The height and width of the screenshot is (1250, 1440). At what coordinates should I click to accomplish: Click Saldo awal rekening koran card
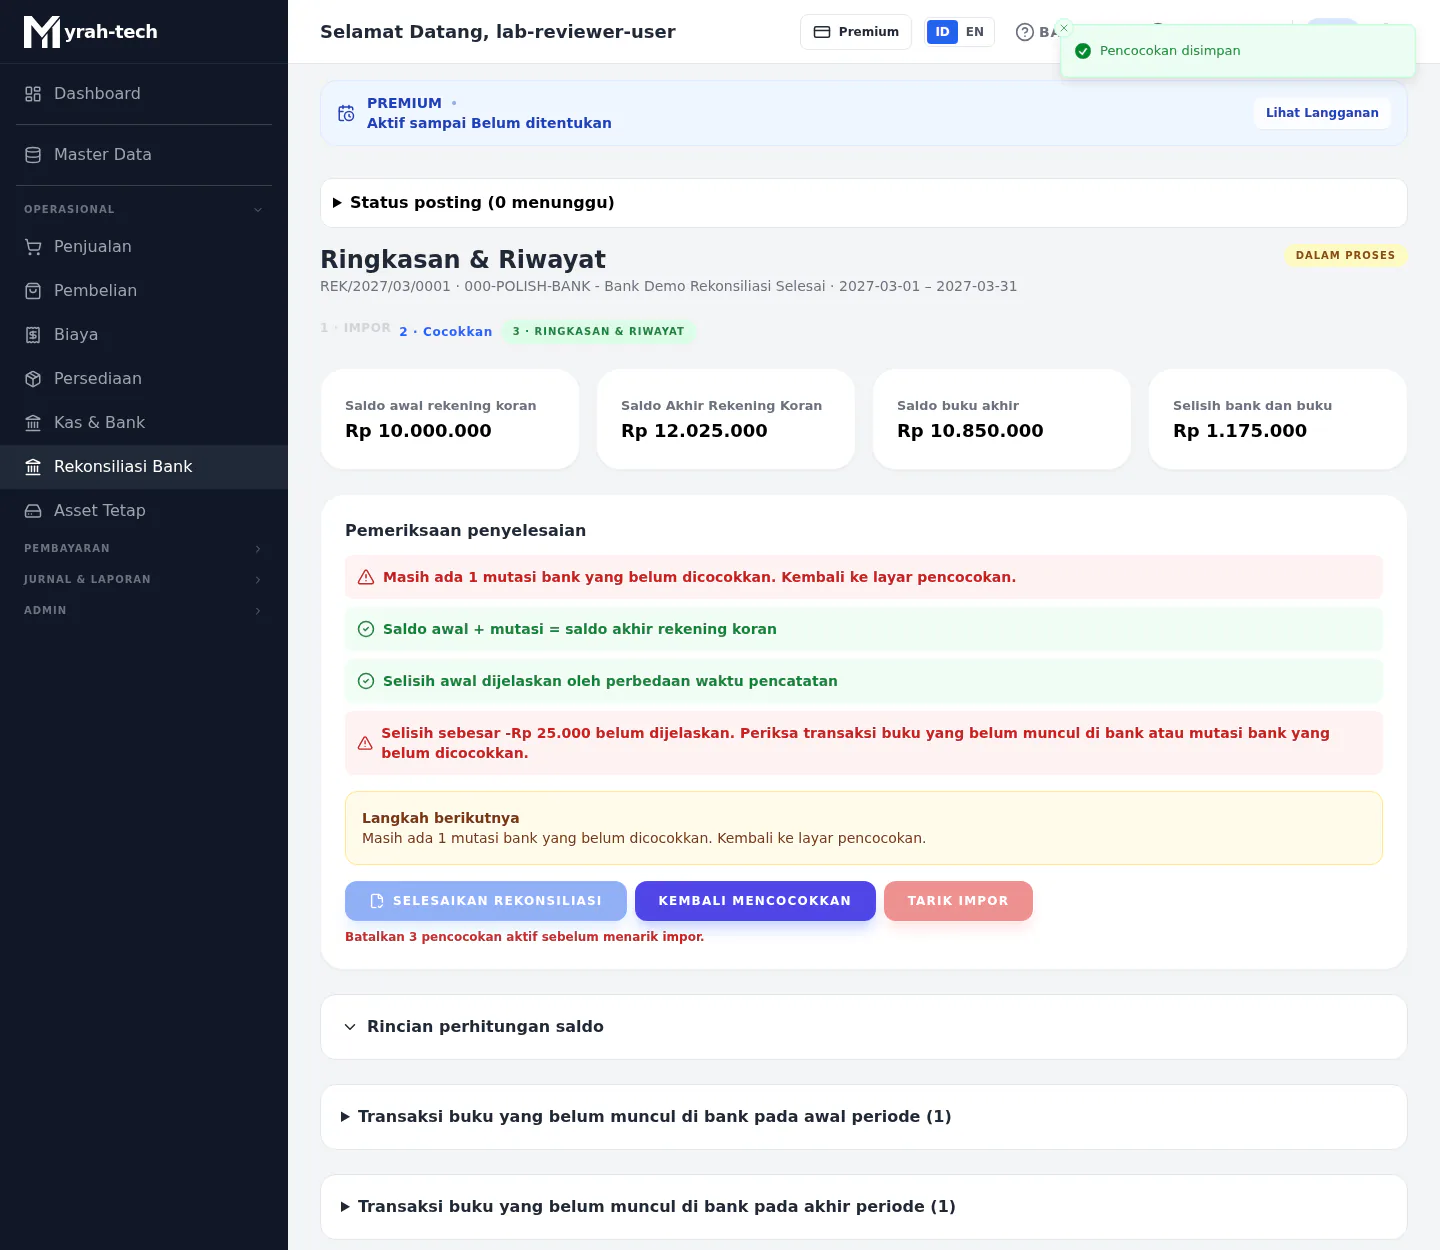pyautogui.click(x=450, y=419)
